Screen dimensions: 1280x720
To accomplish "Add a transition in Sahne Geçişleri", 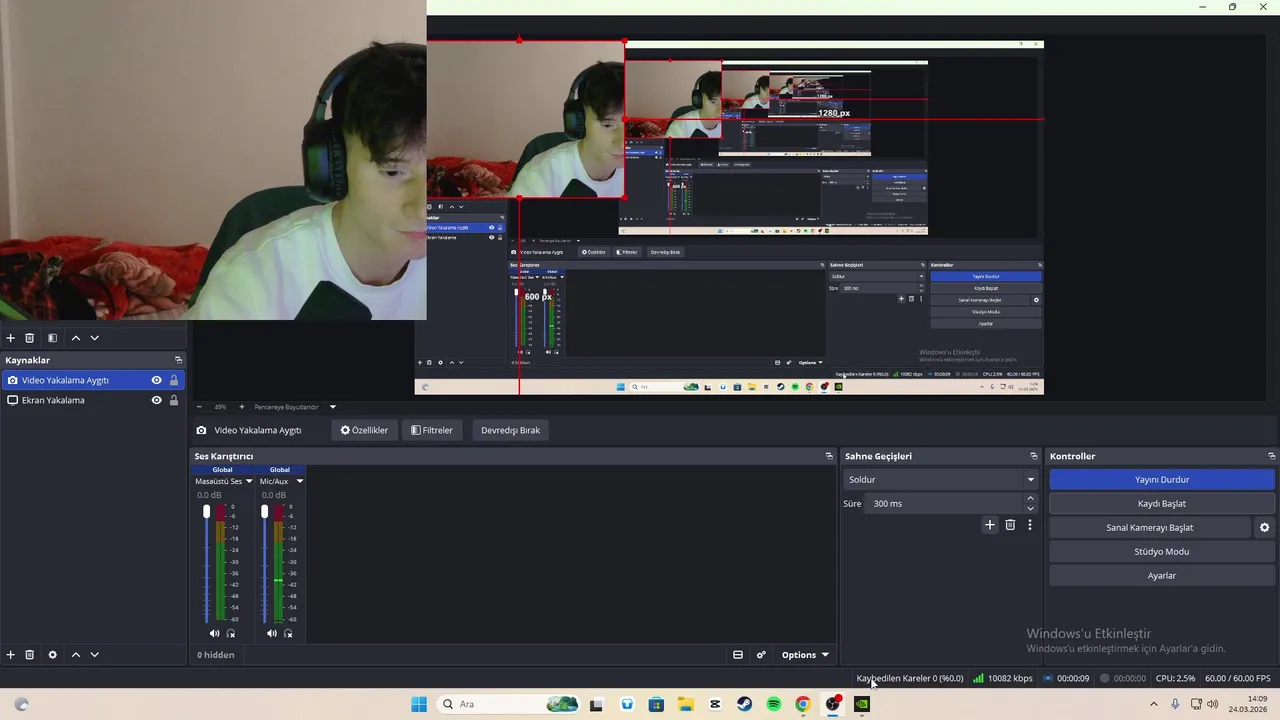I will point(990,525).
